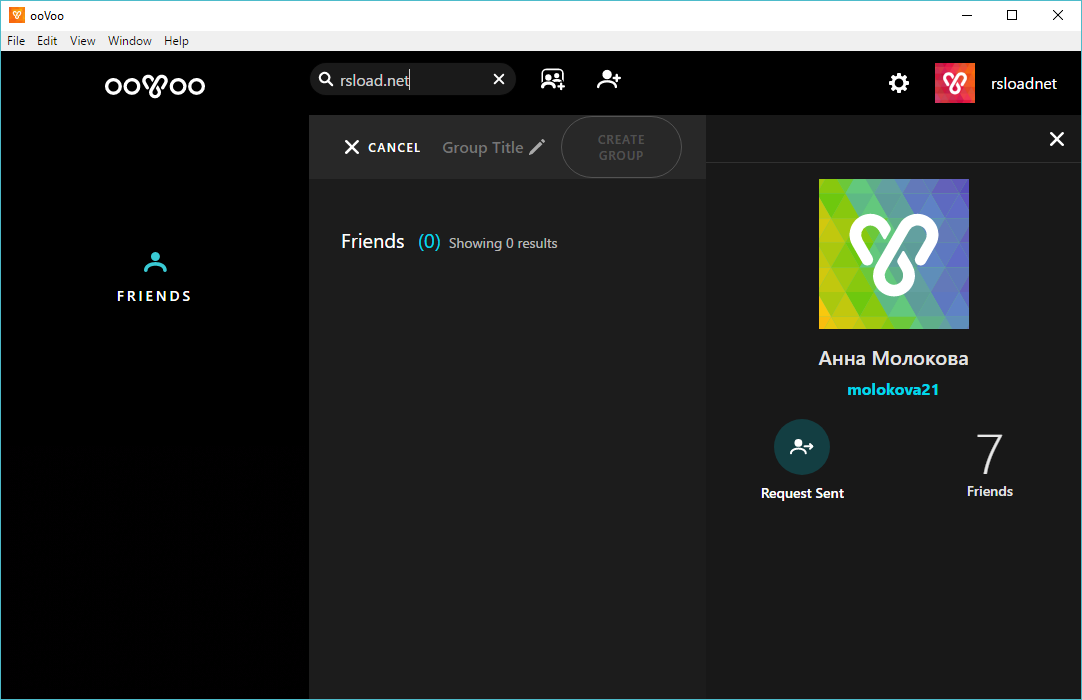Click the search input with rsload.net
Viewport: 1082px width, 700px height.
coord(413,79)
